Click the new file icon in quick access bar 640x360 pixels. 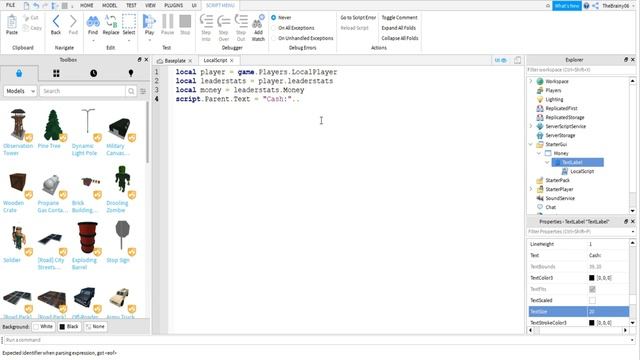[x=27, y=6]
